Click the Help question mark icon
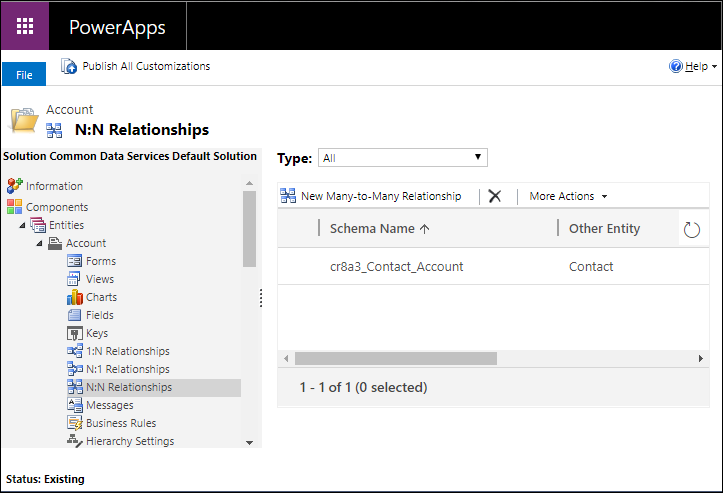Viewport: 723px width, 493px height. click(x=676, y=67)
